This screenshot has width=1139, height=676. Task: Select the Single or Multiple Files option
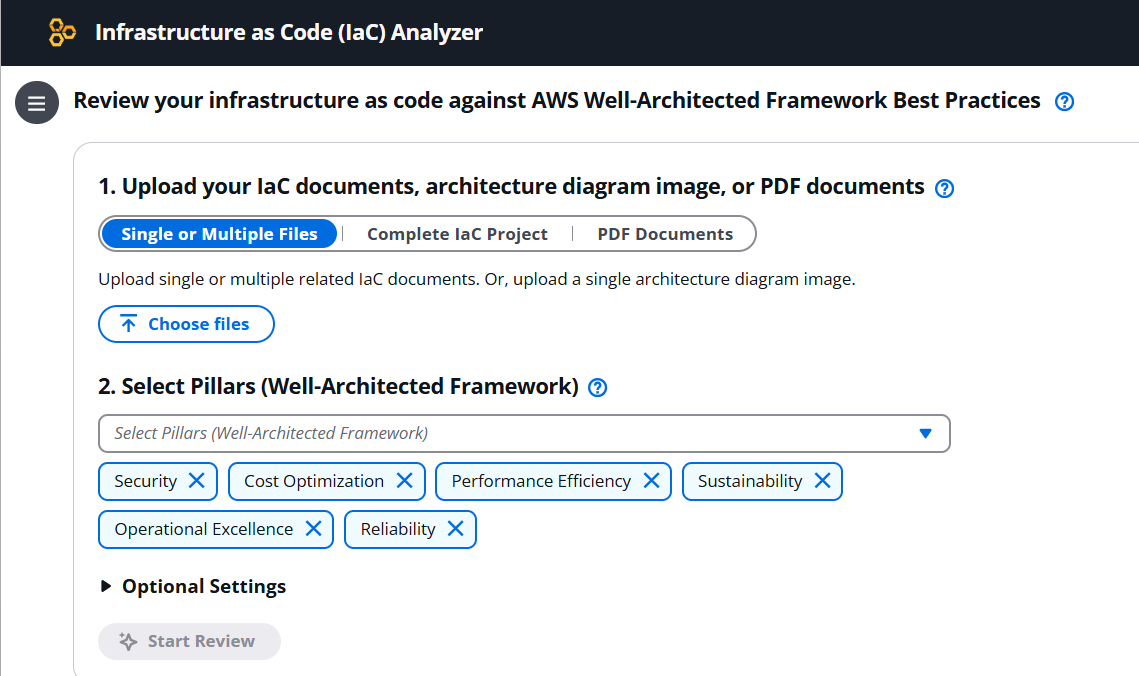click(219, 234)
